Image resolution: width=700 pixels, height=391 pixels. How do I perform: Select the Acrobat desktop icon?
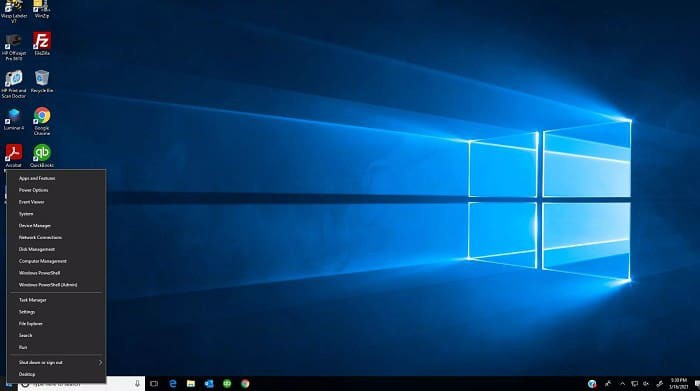point(13,156)
